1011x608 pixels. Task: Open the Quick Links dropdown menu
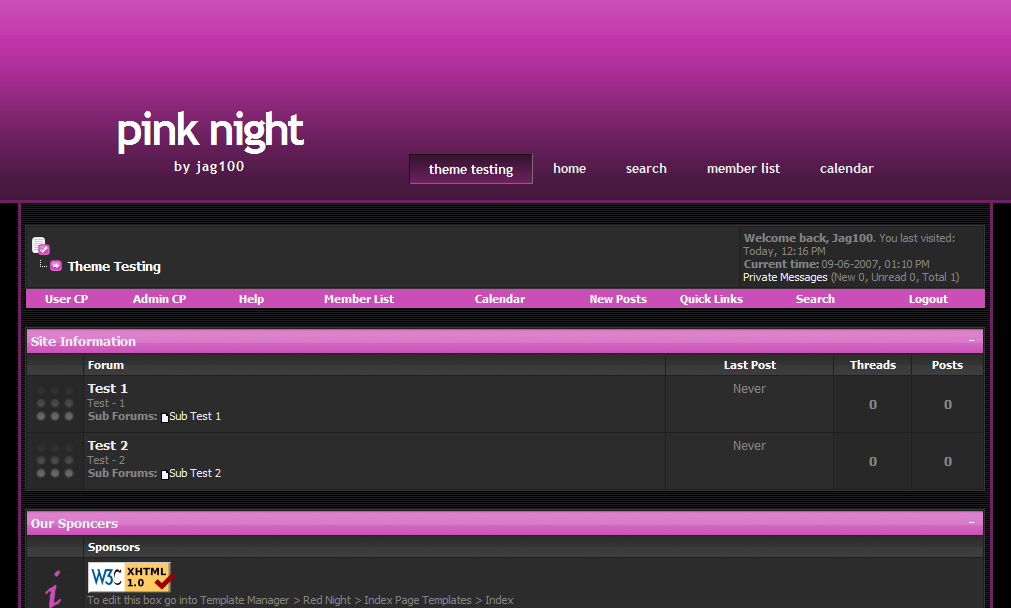(x=711, y=299)
